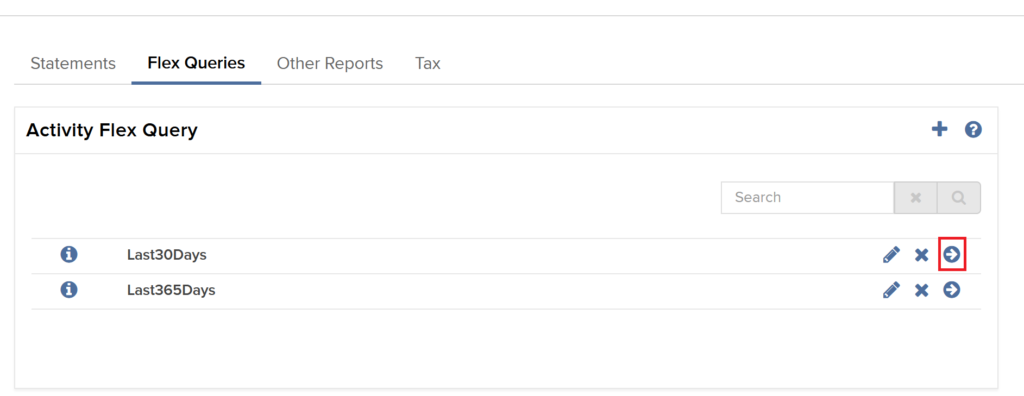Edit the Last365Days query with pencil icon
The height and width of the screenshot is (396, 1024).
(891, 290)
